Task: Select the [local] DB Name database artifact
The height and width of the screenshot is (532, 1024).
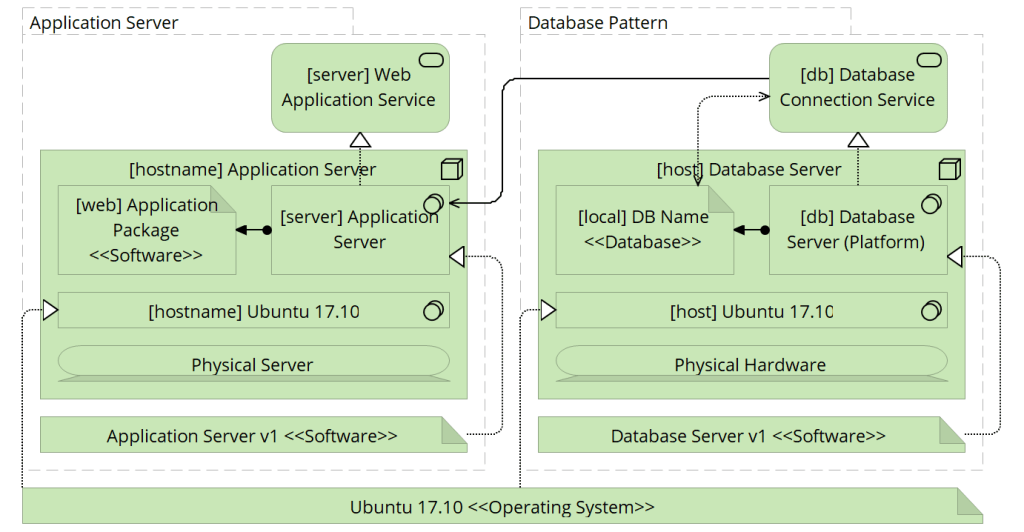Action: pyautogui.click(x=643, y=231)
